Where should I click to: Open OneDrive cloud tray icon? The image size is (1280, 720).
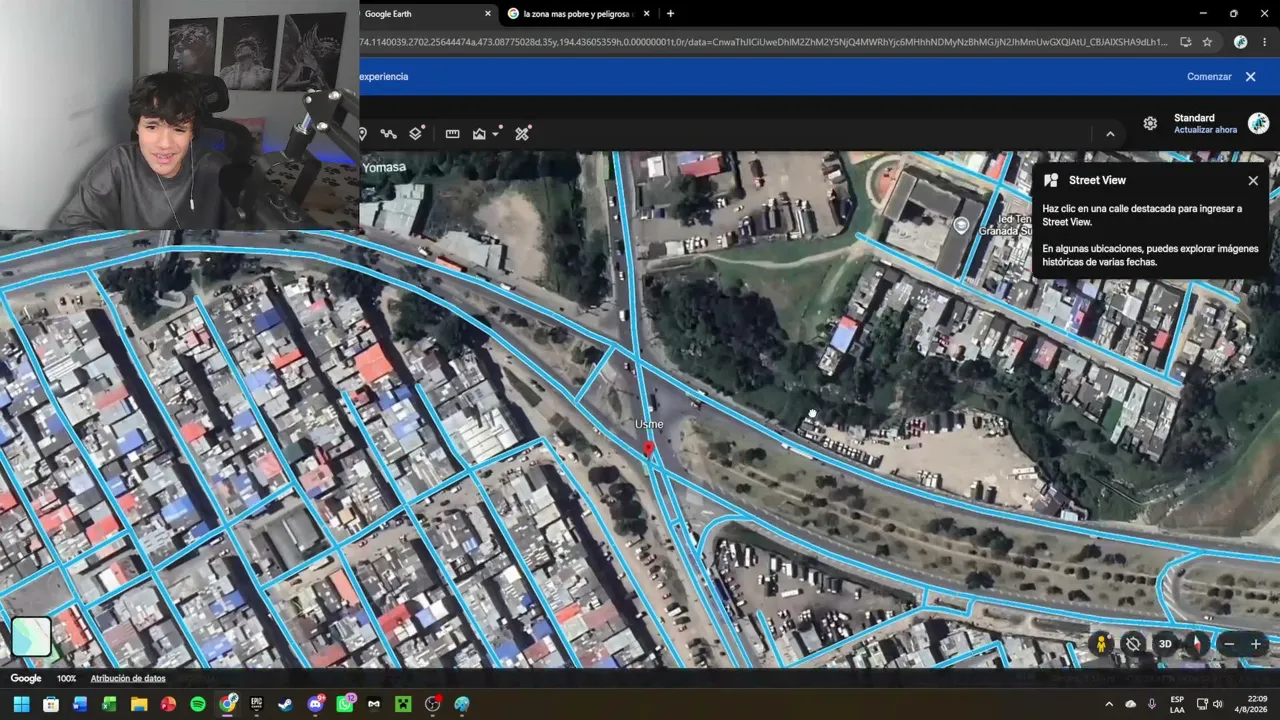tap(1131, 704)
